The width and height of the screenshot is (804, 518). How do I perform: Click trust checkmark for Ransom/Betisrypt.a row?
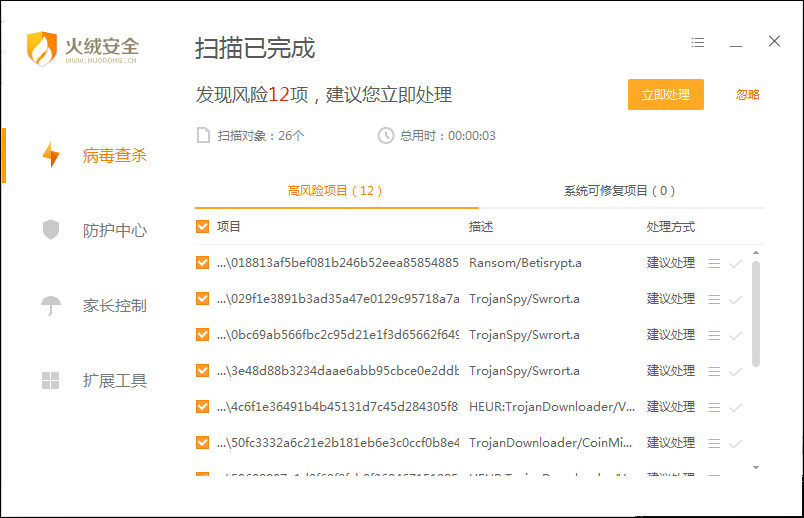735,264
